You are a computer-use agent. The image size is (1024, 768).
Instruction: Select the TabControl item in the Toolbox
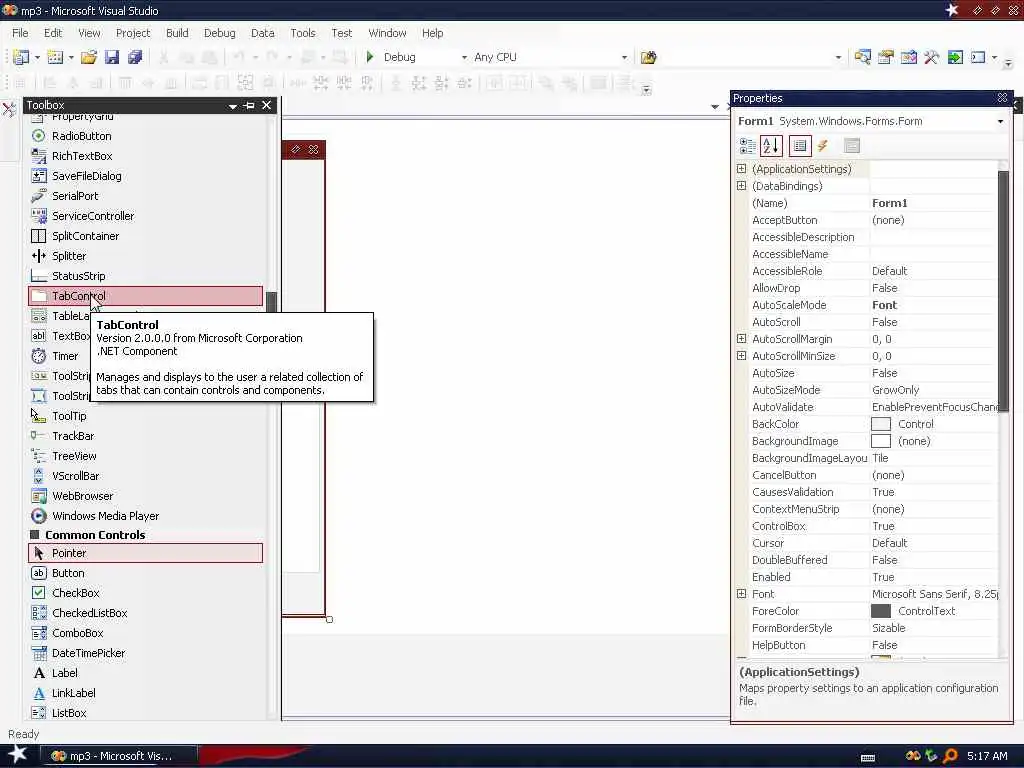coord(145,296)
